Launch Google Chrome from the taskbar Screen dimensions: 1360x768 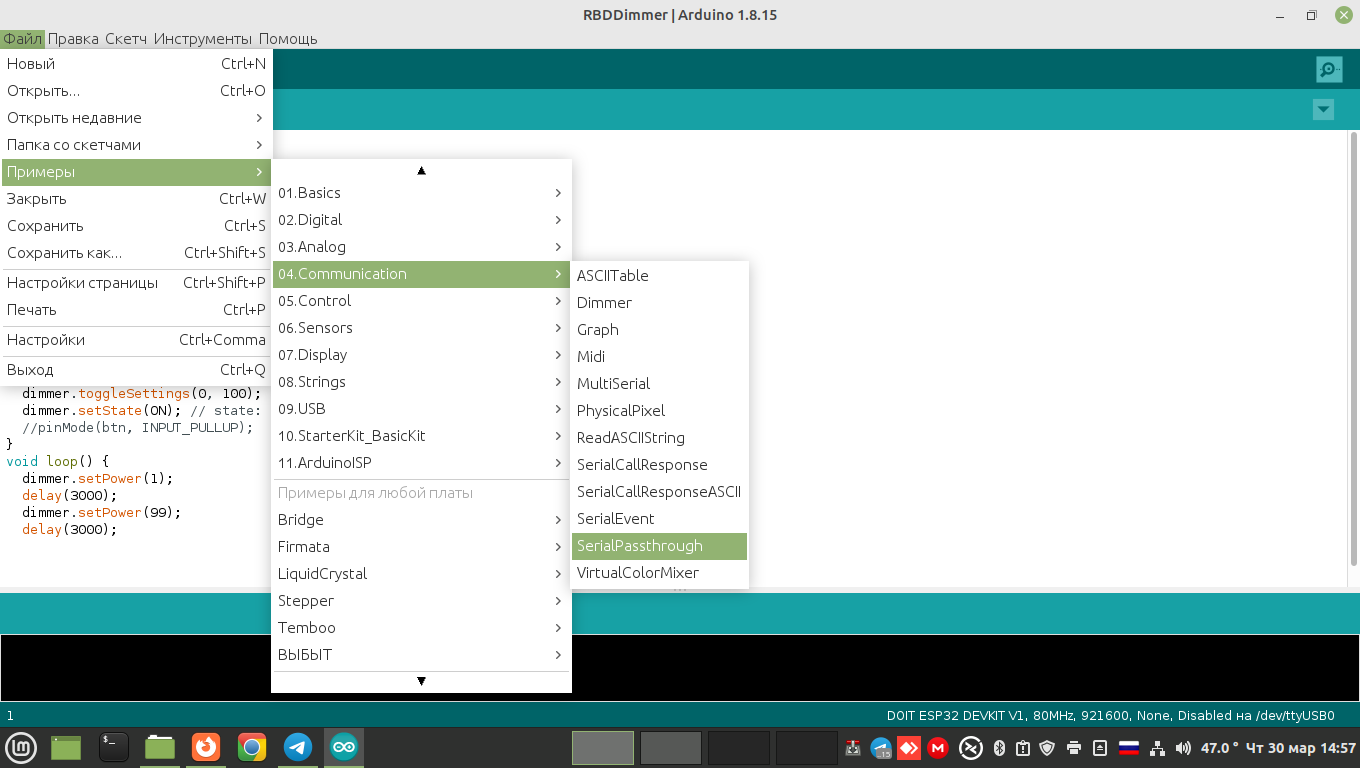click(x=252, y=747)
